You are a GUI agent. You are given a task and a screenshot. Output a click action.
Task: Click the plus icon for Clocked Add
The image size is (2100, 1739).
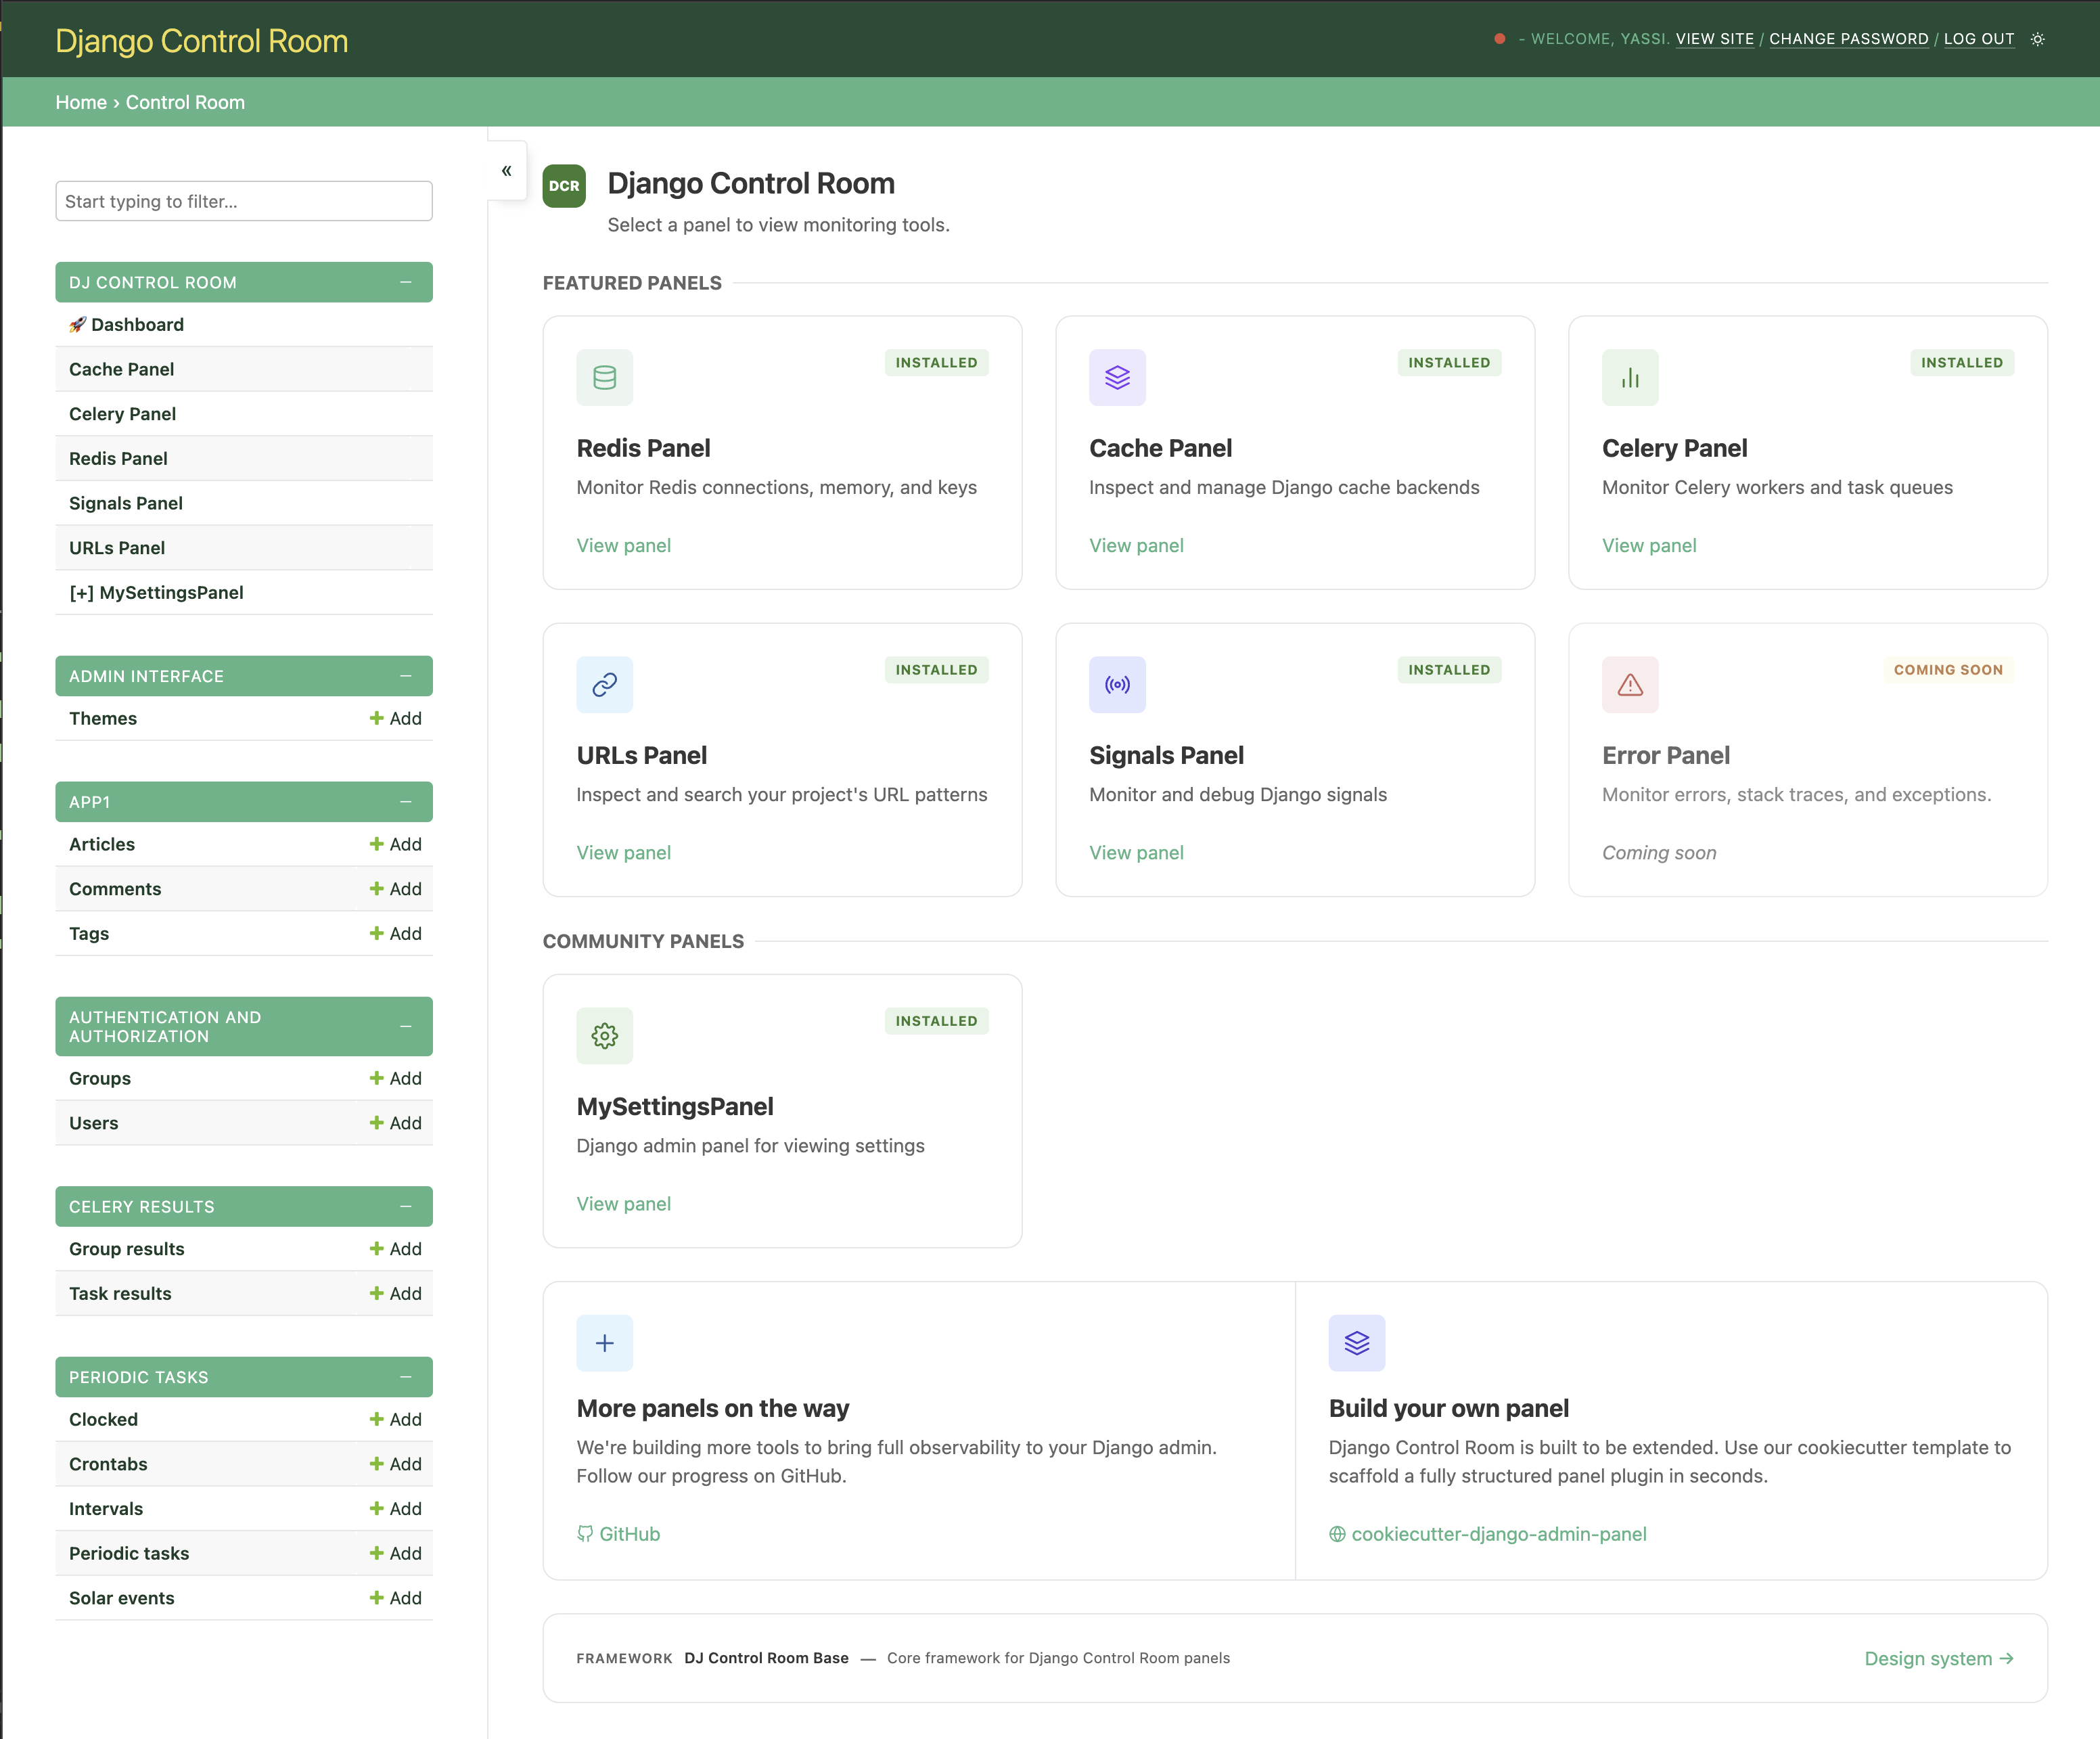pyautogui.click(x=377, y=1419)
